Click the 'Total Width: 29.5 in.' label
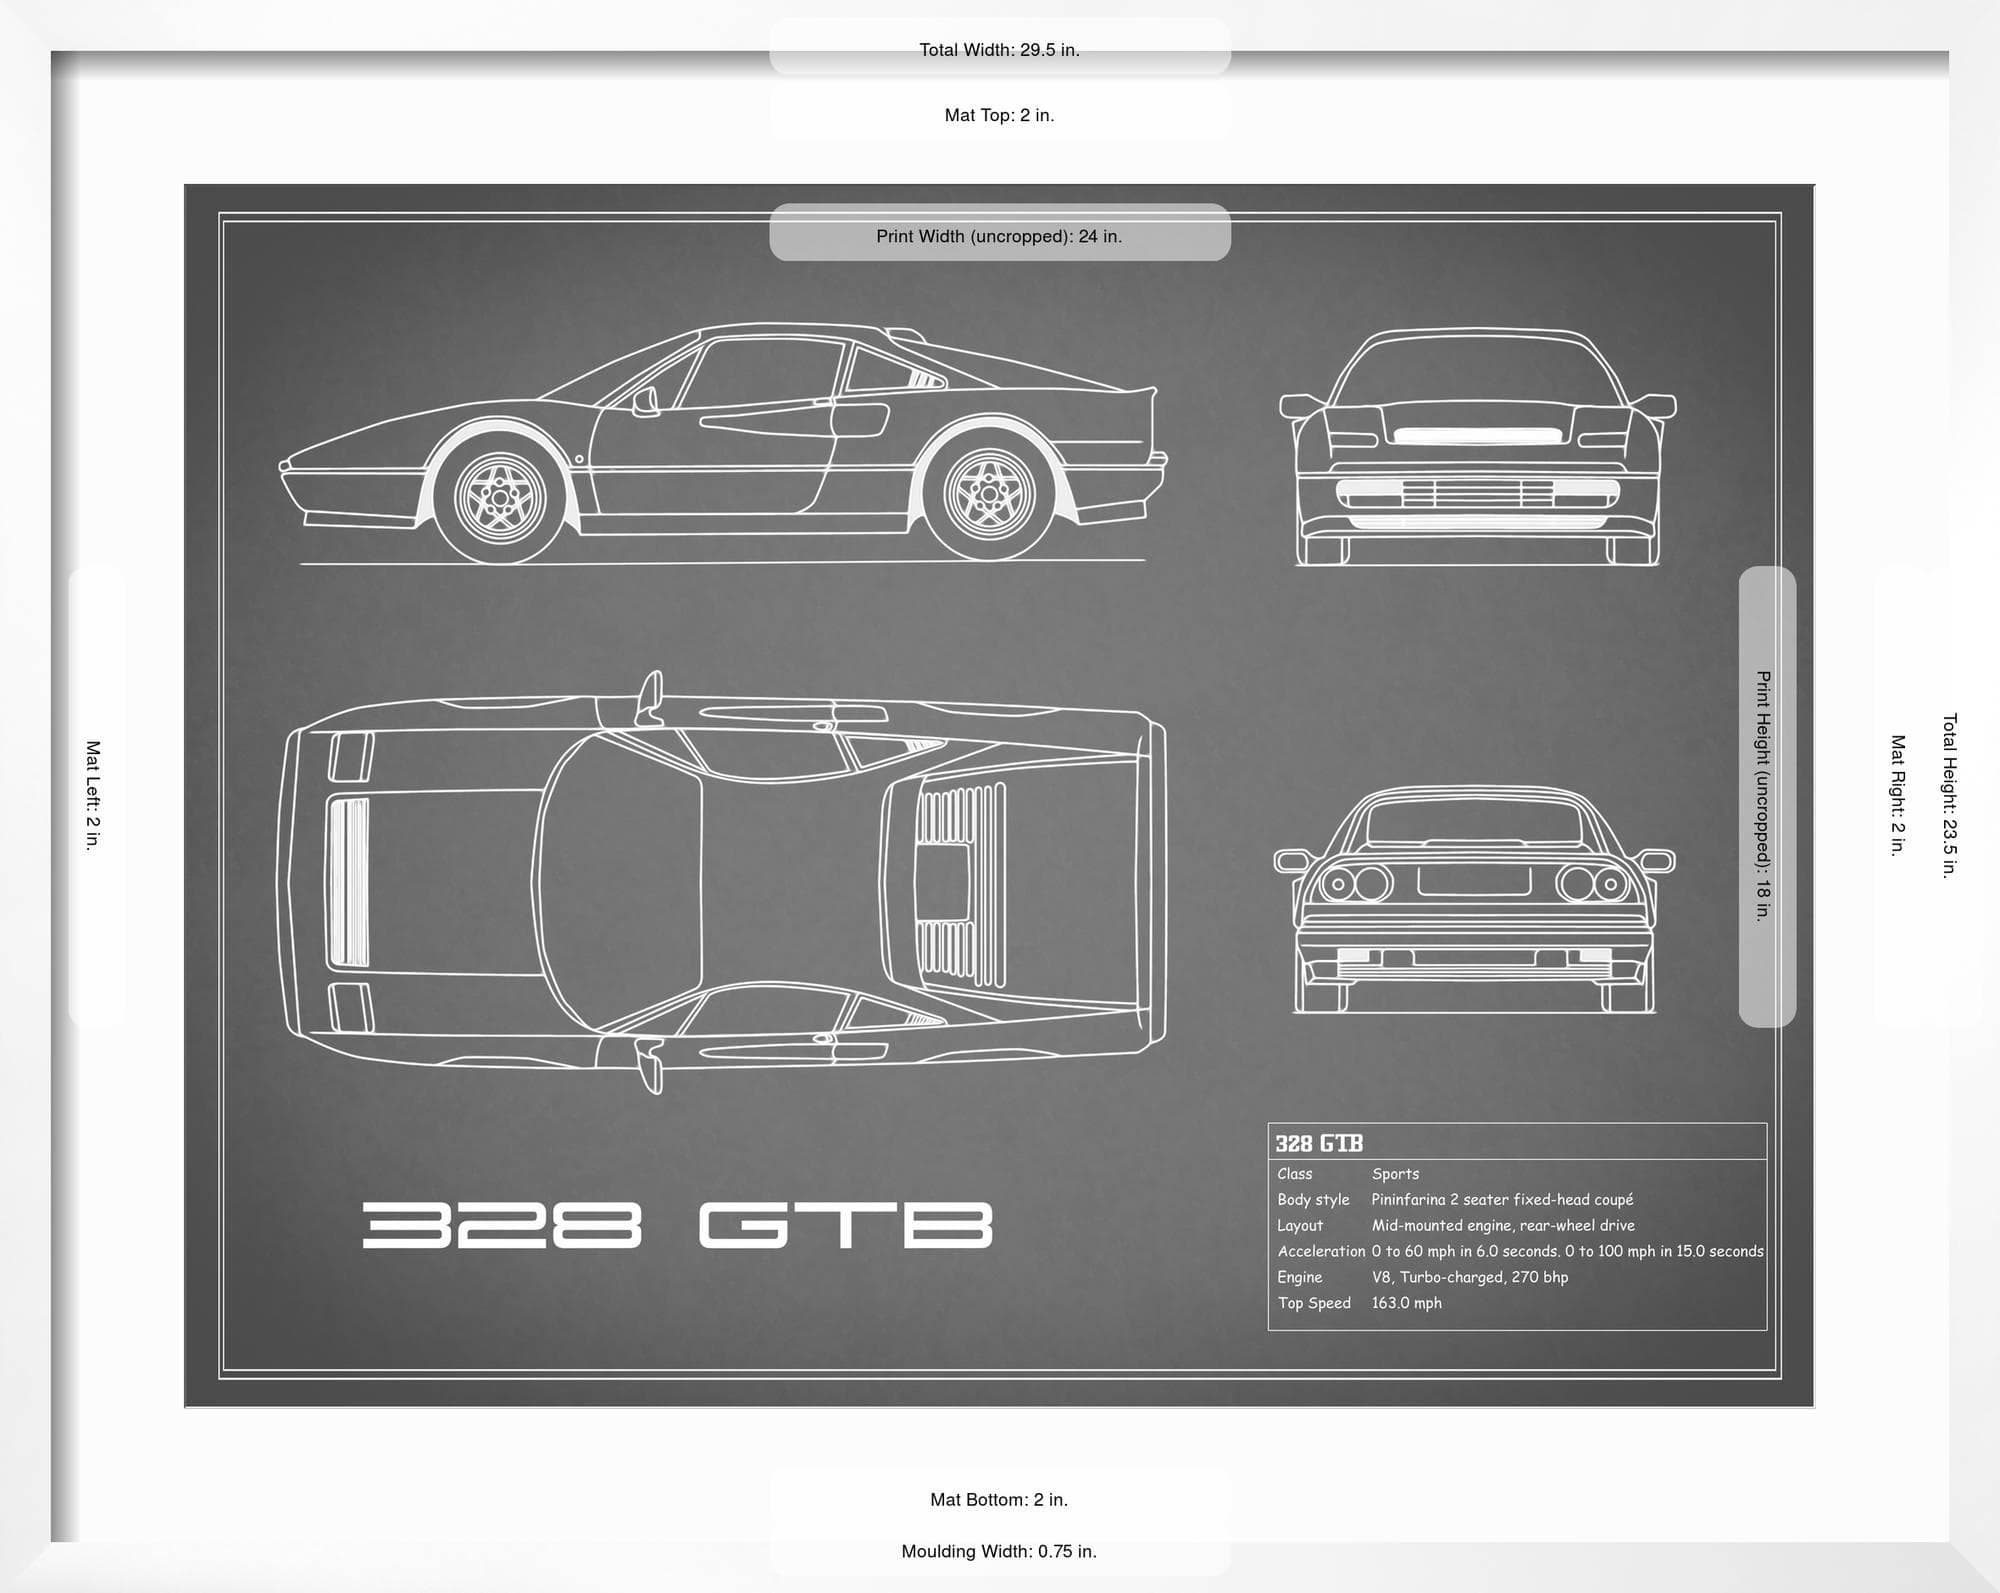 [999, 50]
